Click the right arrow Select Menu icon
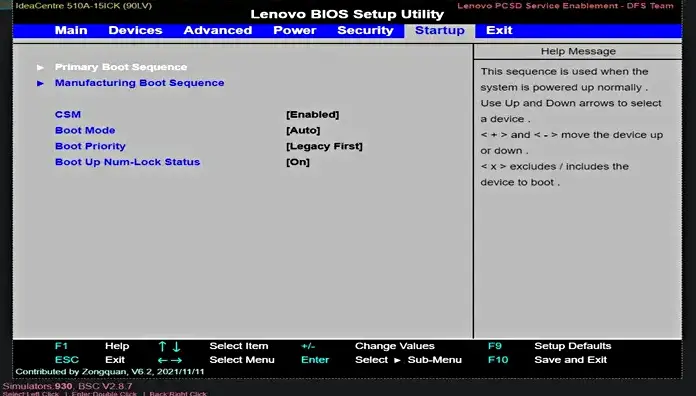This screenshot has width=696, height=396. click(177, 360)
